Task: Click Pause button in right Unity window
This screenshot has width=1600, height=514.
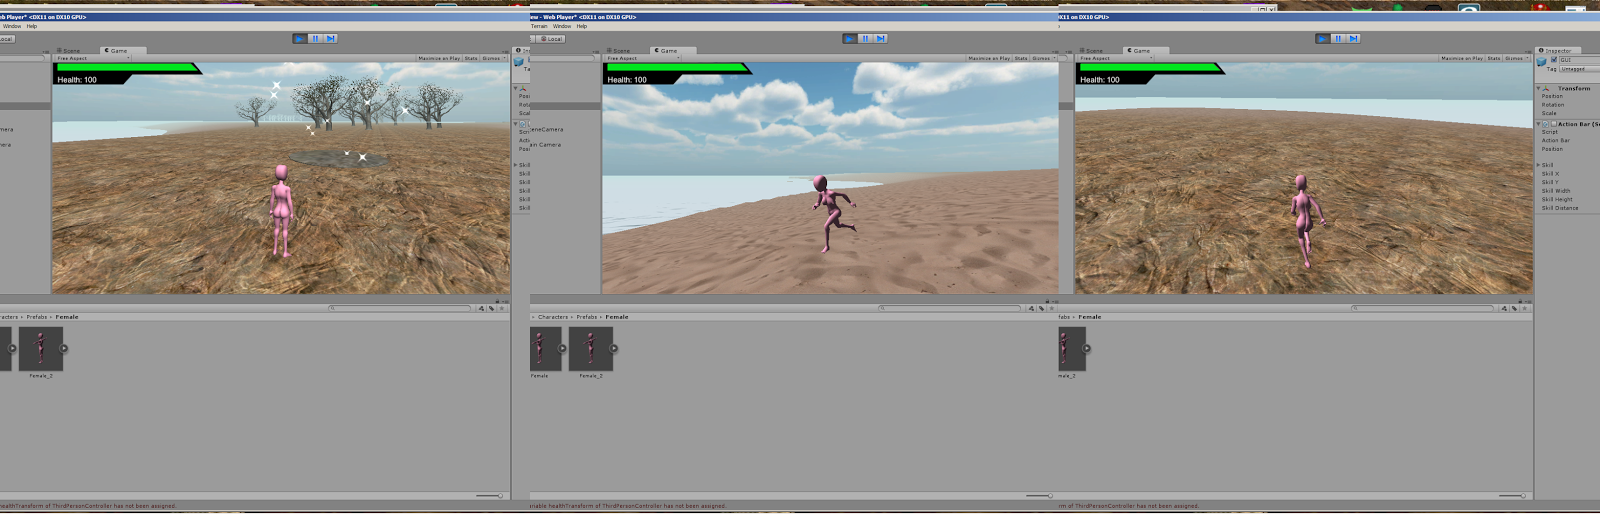Action: [1338, 39]
